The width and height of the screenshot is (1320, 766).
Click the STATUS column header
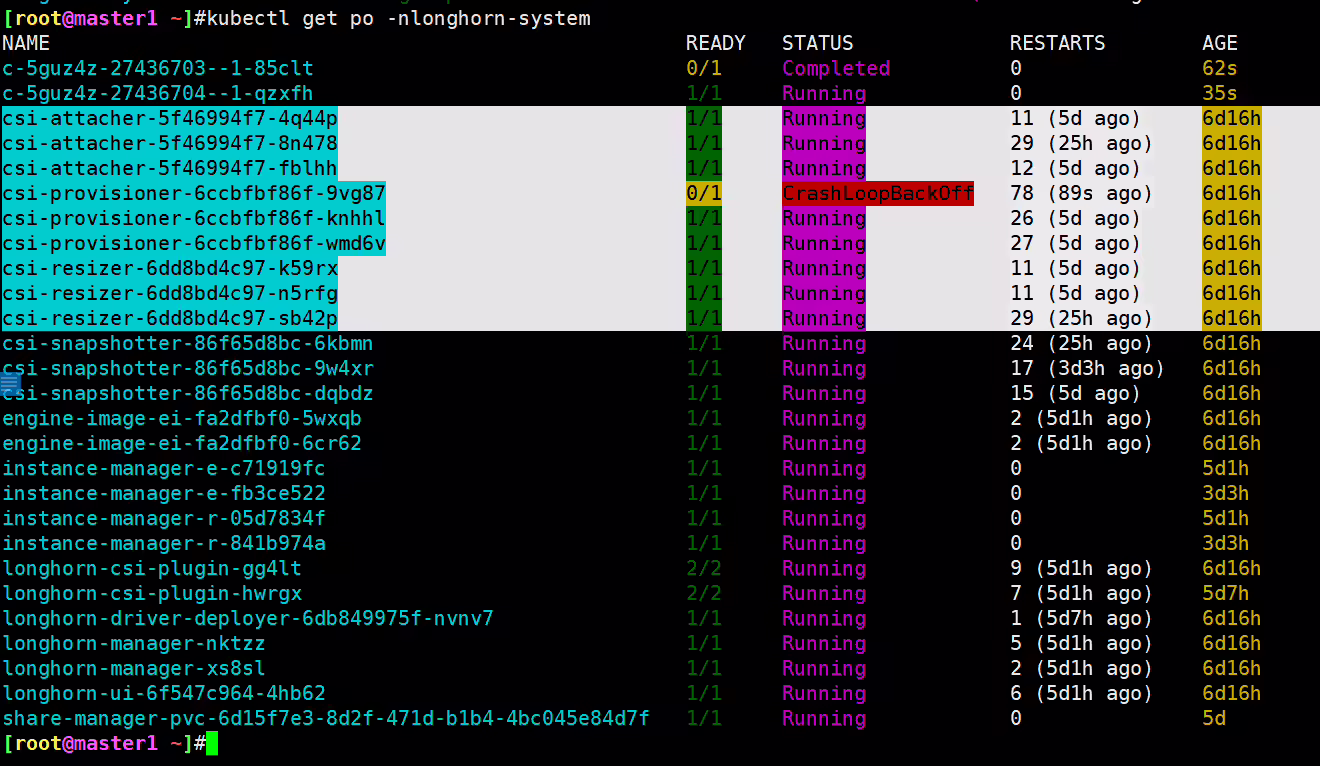click(x=818, y=43)
